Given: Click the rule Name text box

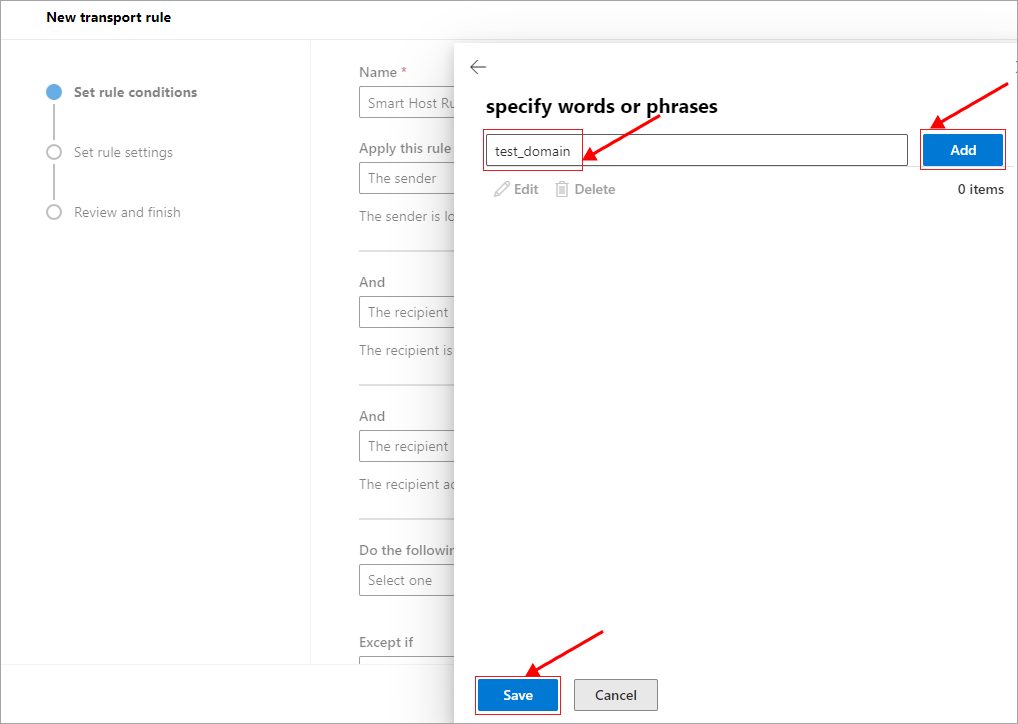Looking at the screenshot, I should coord(407,103).
